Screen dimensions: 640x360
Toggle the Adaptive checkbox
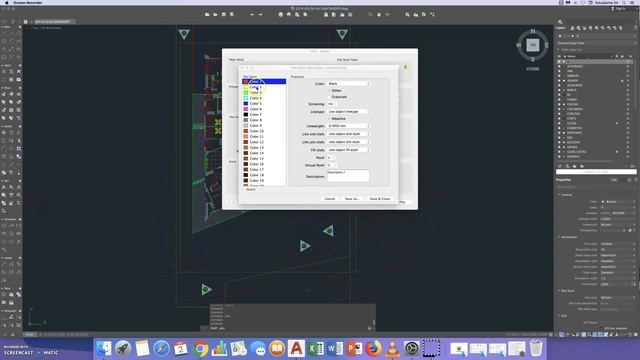pyautogui.click(x=329, y=119)
